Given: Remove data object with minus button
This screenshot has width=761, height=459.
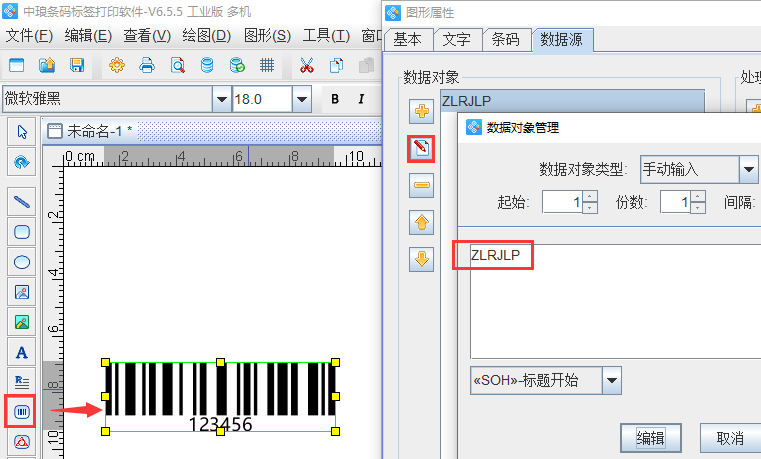Looking at the screenshot, I should (x=421, y=185).
